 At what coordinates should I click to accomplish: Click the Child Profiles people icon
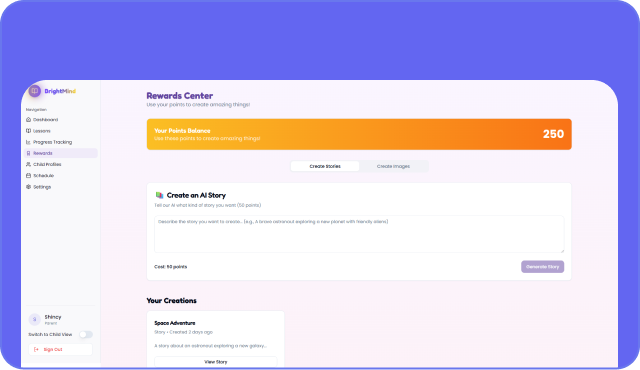tap(28, 164)
